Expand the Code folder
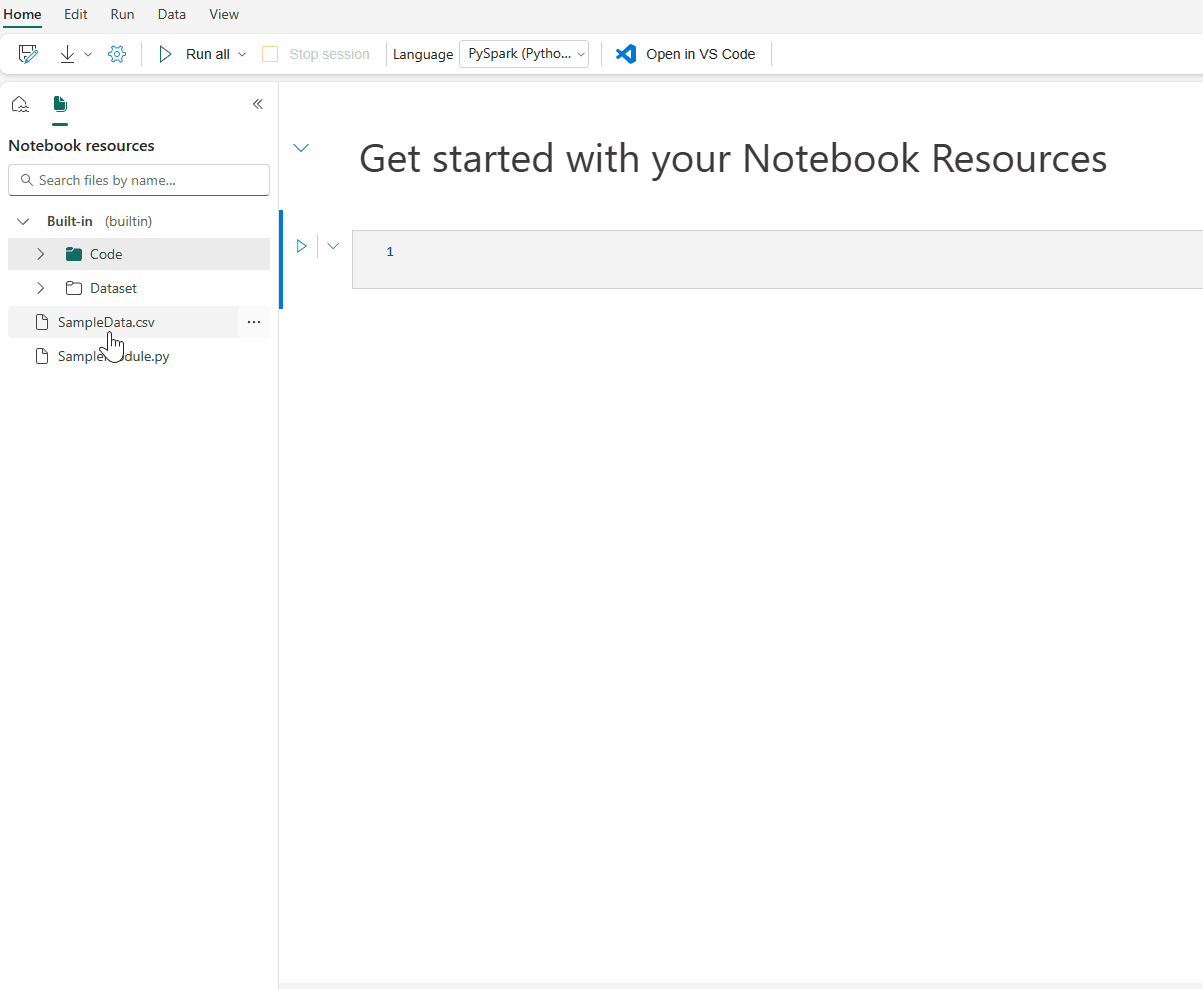This screenshot has height=989, width=1203. coord(40,254)
